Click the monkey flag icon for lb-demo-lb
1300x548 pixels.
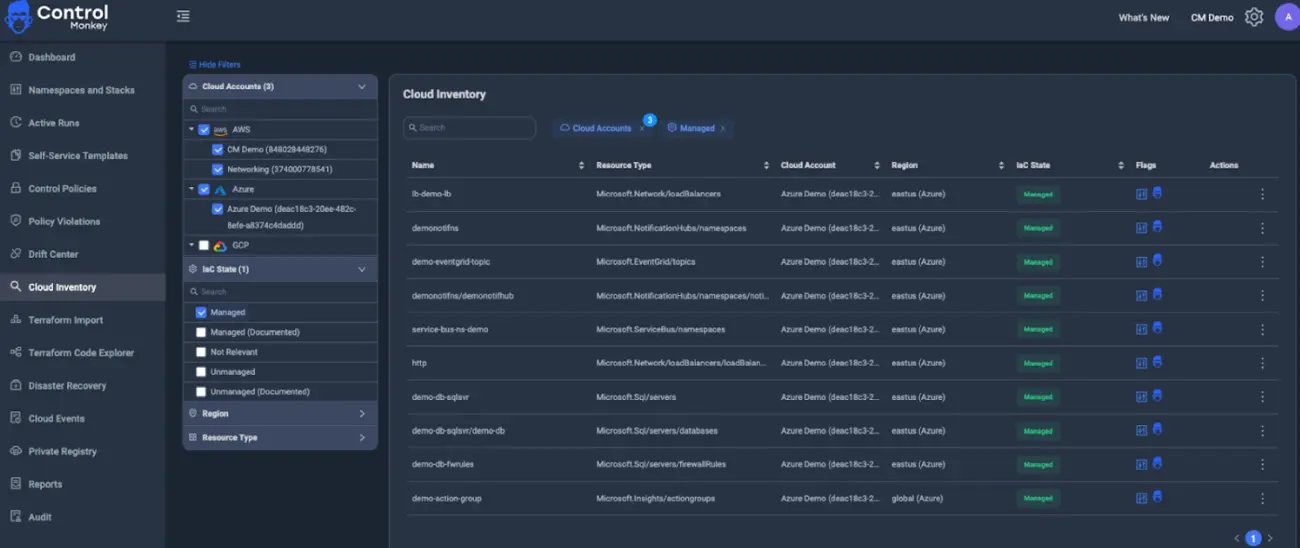click(1157, 193)
